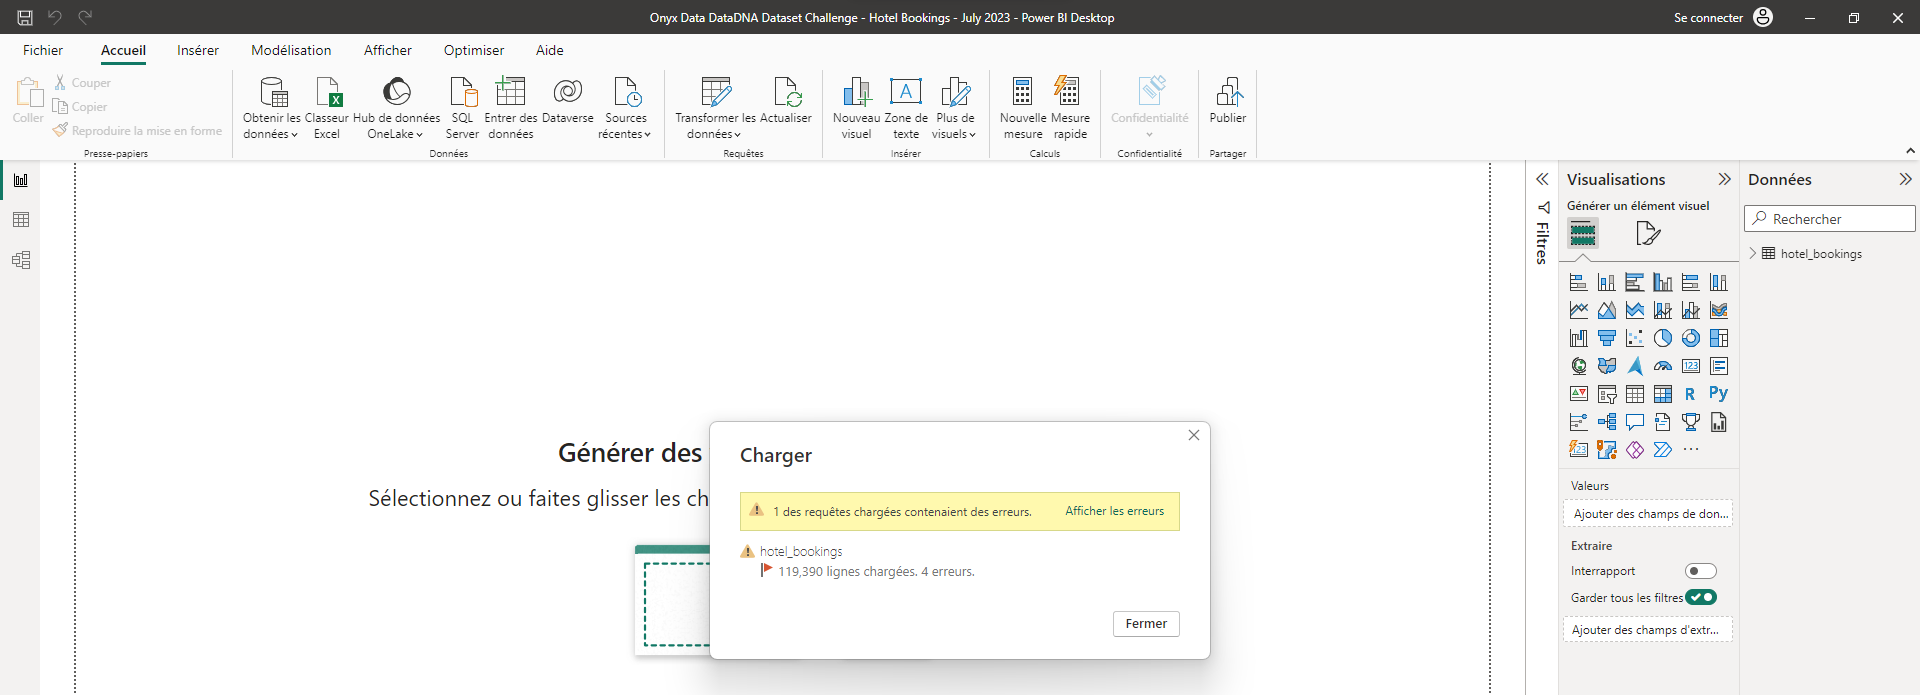Open Sources récentes dropdown

(626, 108)
